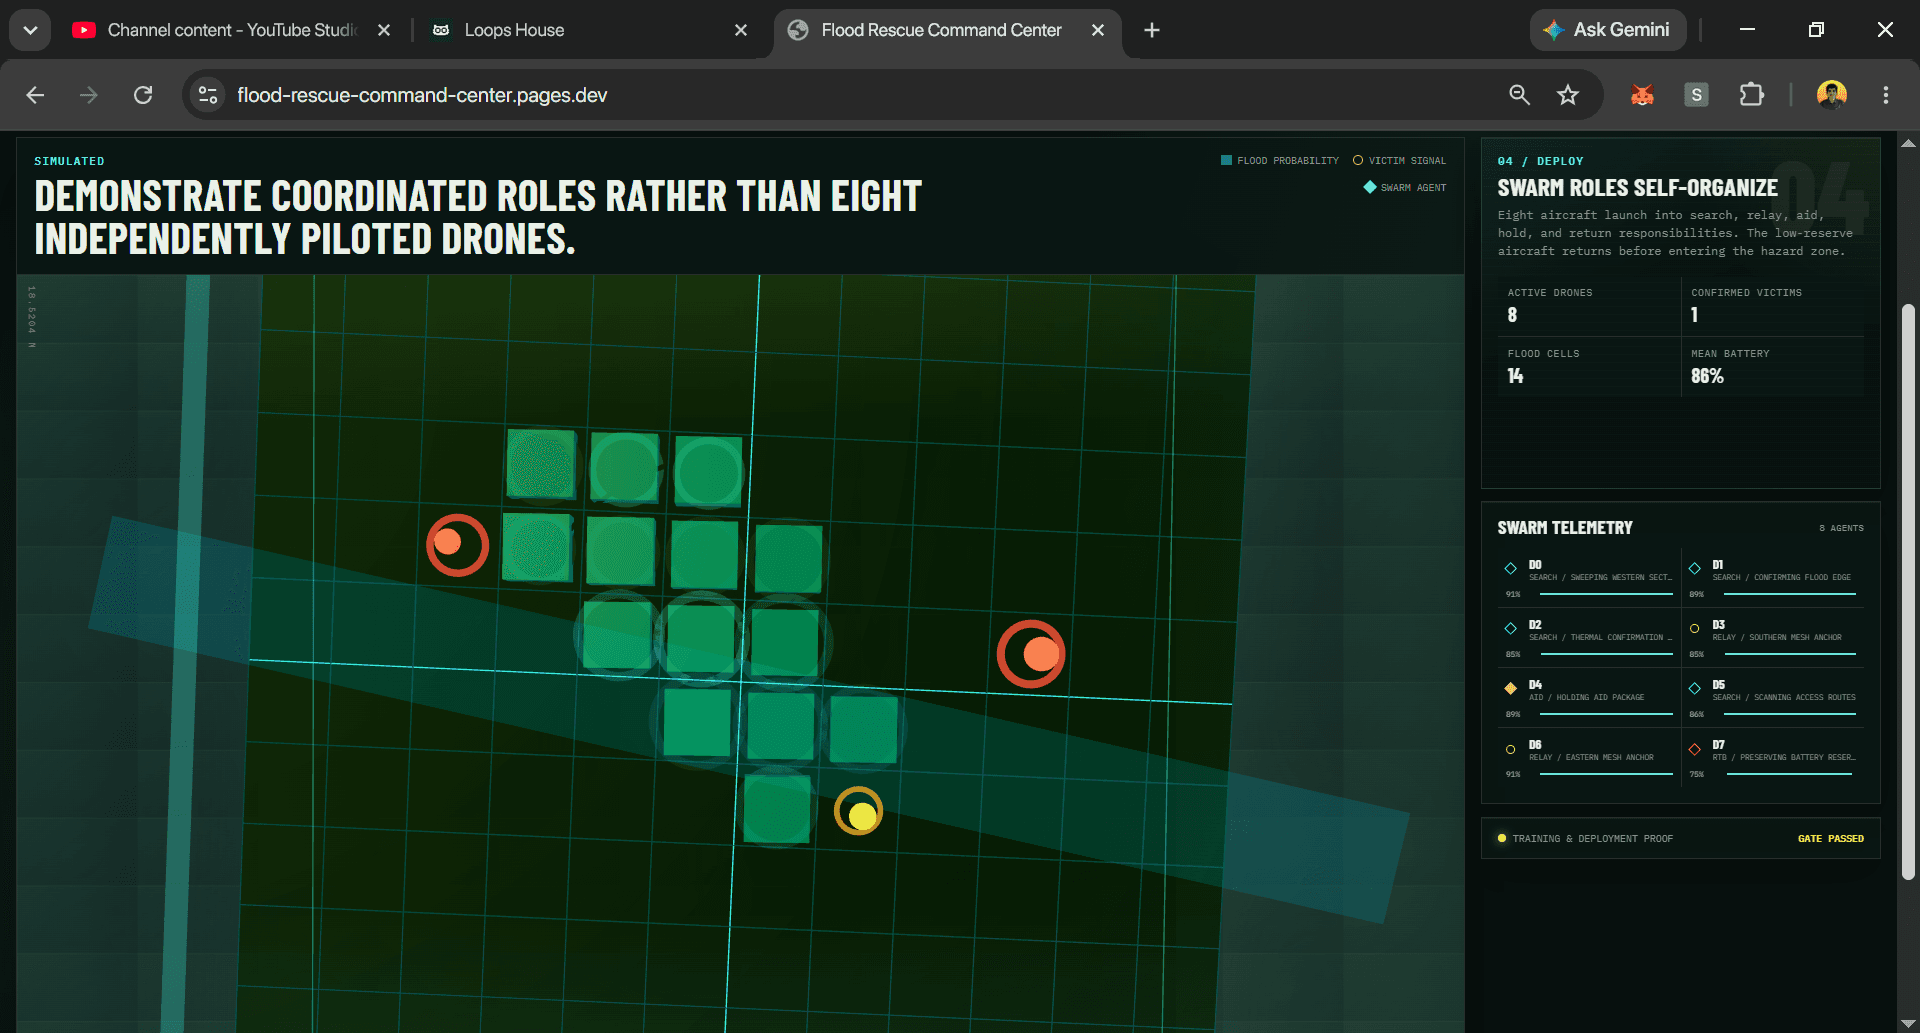Click the '8 AGENTS' count label

pos(1841,528)
